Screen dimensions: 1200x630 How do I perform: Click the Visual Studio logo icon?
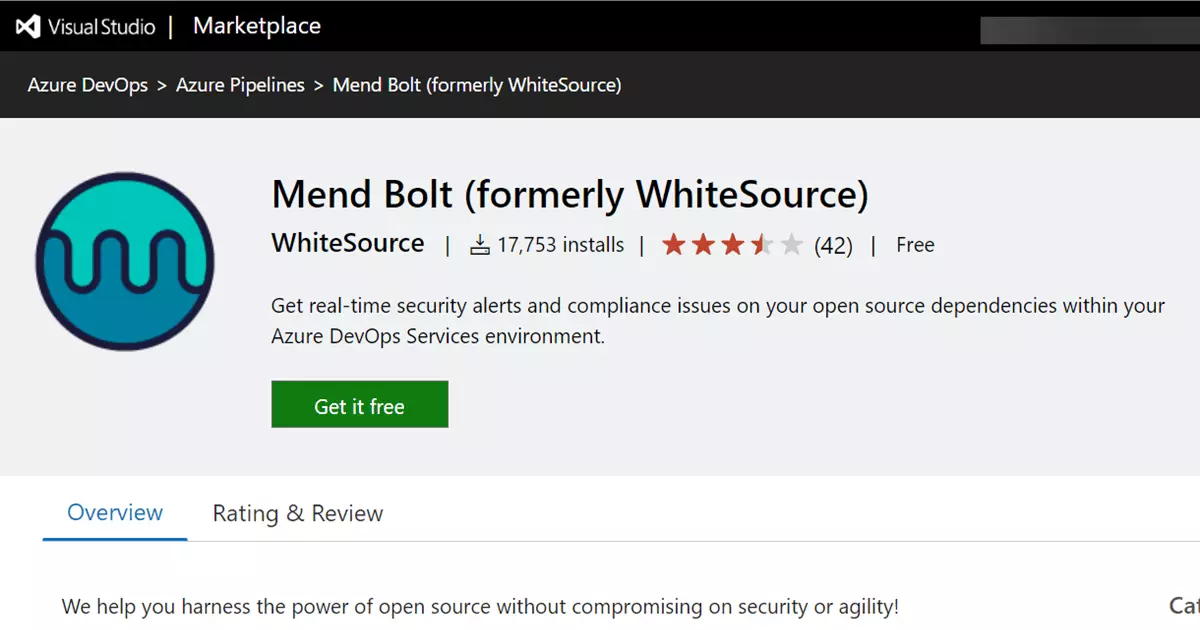coord(28,26)
